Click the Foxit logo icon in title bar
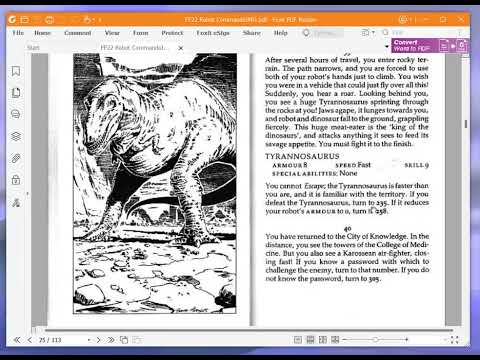 coord(12,20)
